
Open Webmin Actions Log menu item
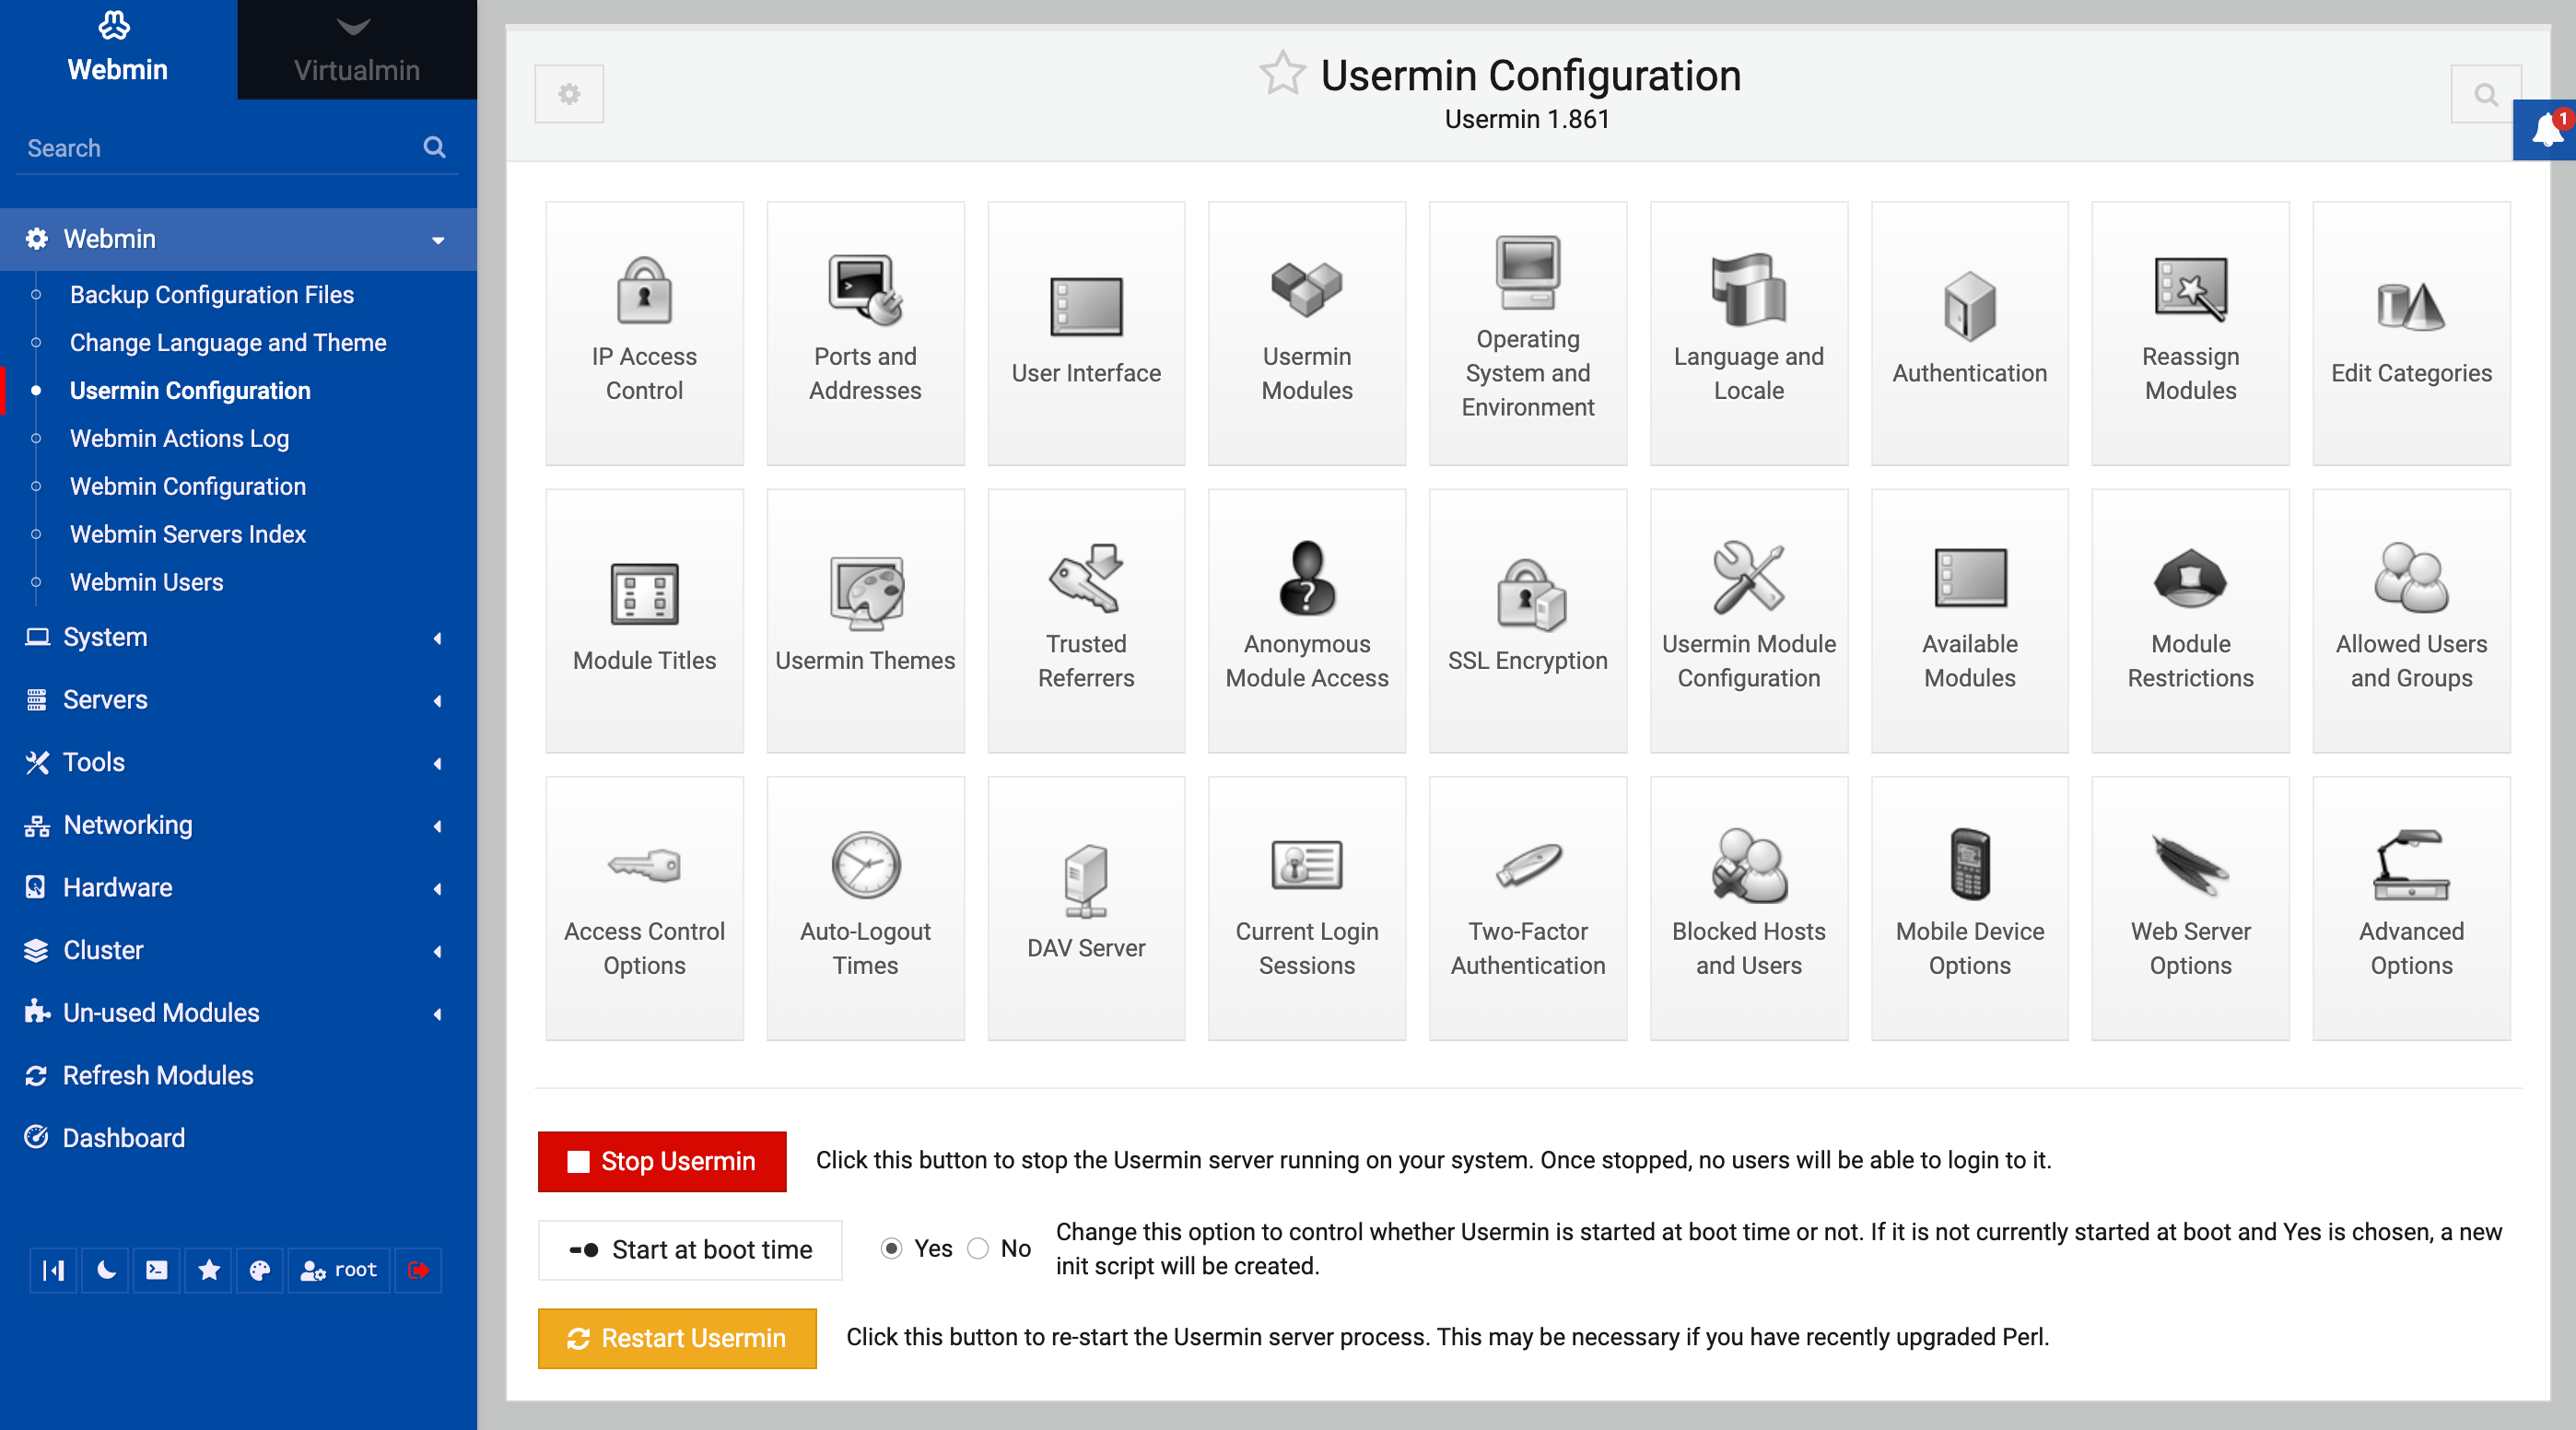coord(179,438)
